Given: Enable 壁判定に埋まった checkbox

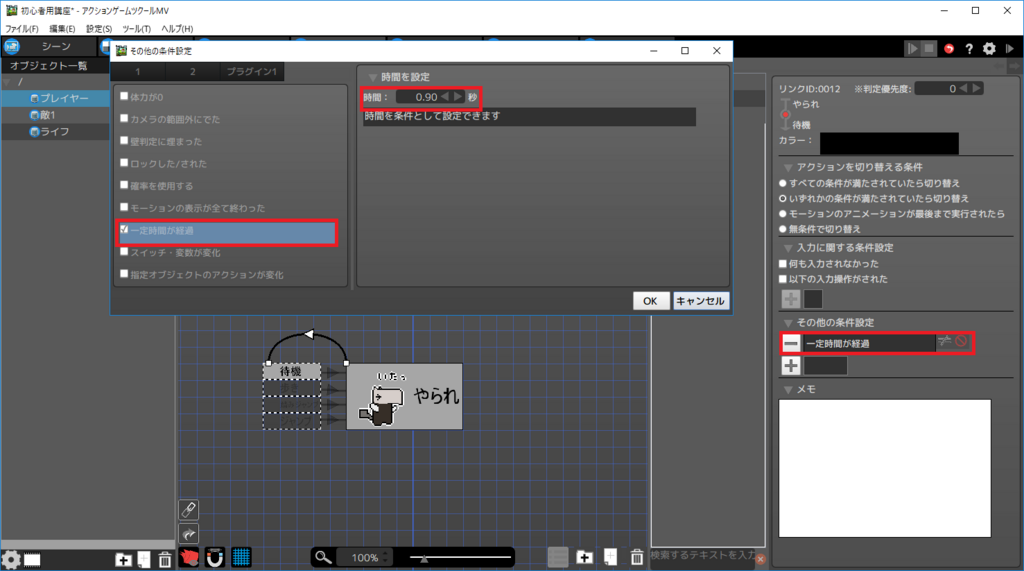Looking at the screenshot, I should coord(124,140).
